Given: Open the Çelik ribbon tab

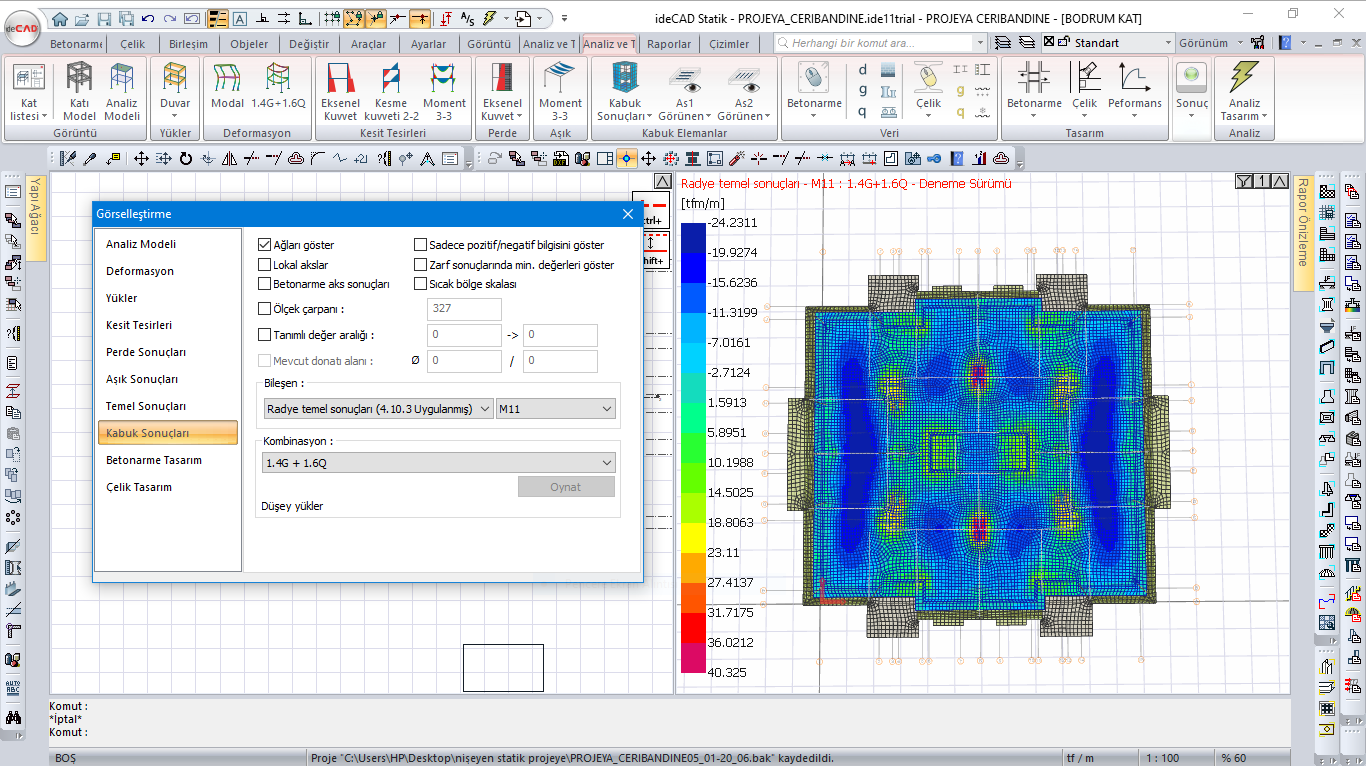Looking at the screenshot, I should 132,44.
